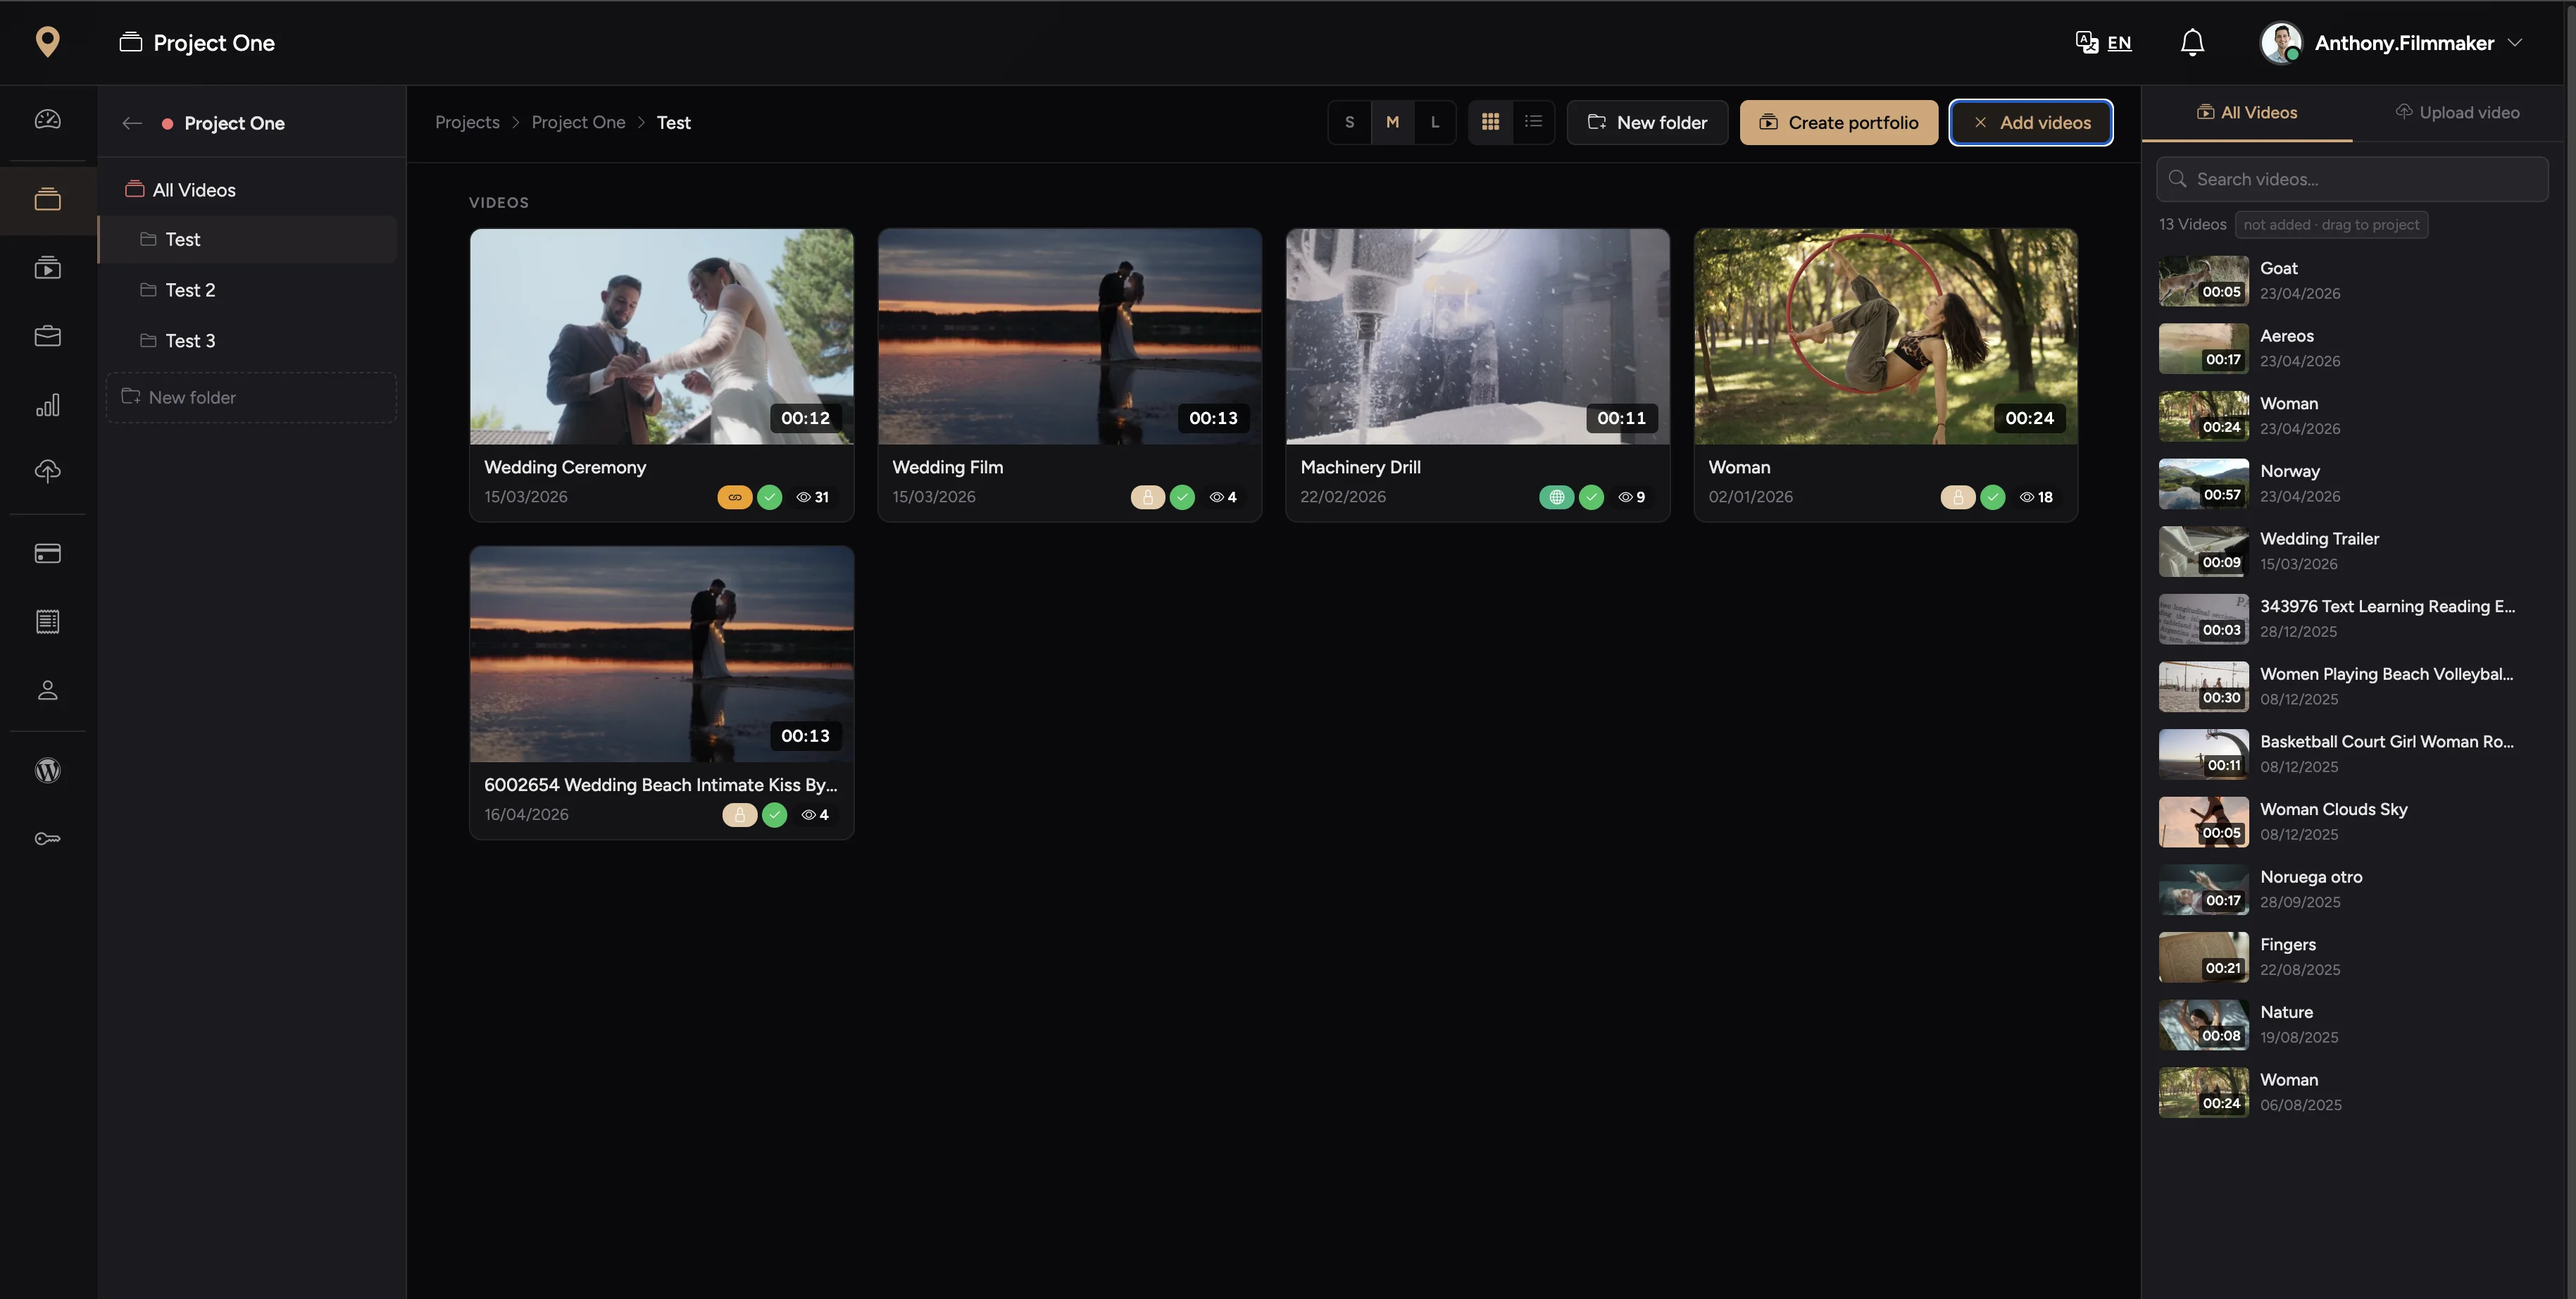Click the dashed New folder placeholder in sidebar
2576x1299 pixels.
coord(251,398)
